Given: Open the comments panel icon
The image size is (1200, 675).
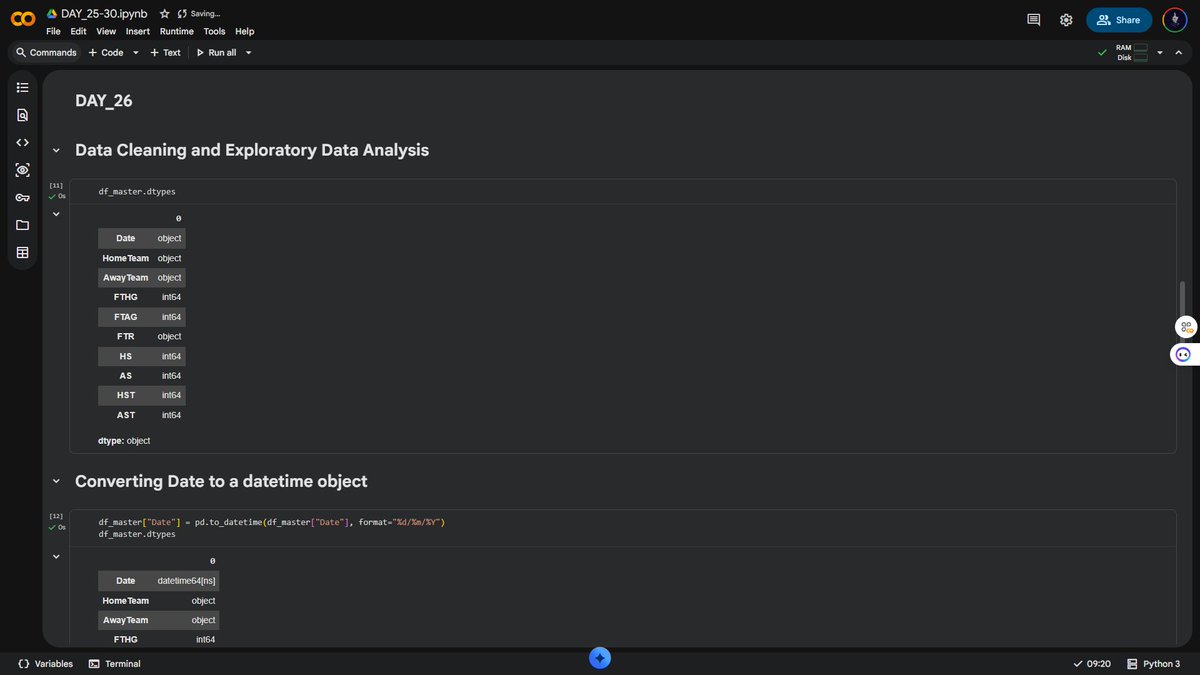Looking at the screenshot, I should 1034,20.
